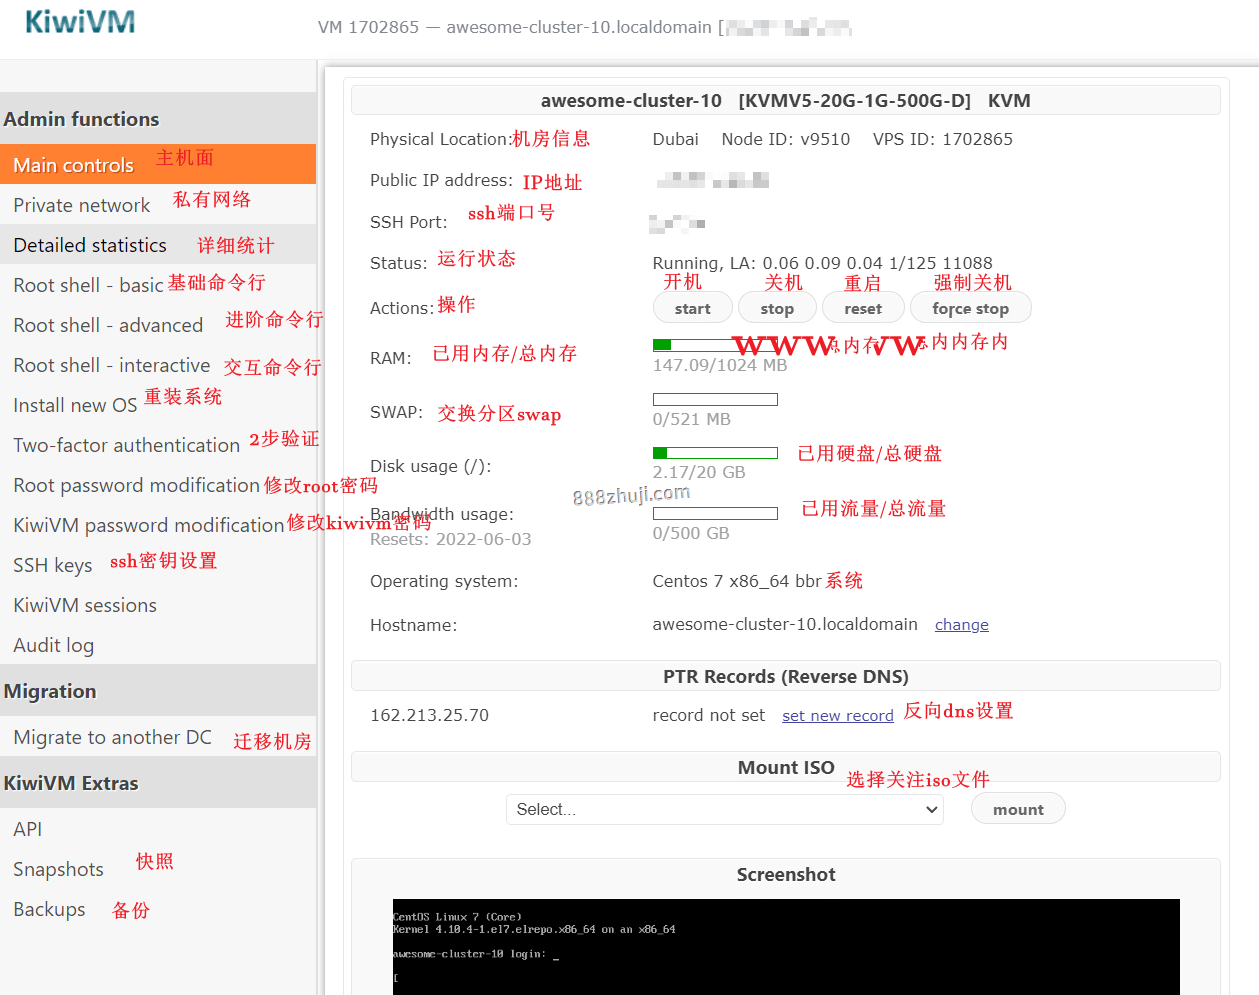Open Main controls in sidebar
1259x995 pixels.
tap(158, 164)
